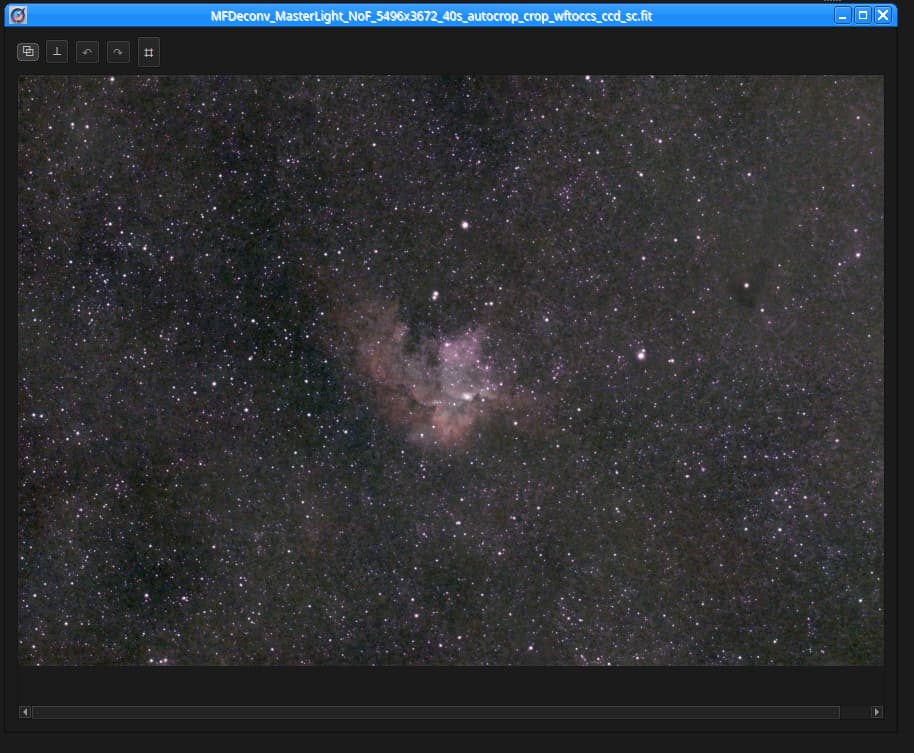
Task: Click the inverted T icon in toolbar
Action: point(58,52)
